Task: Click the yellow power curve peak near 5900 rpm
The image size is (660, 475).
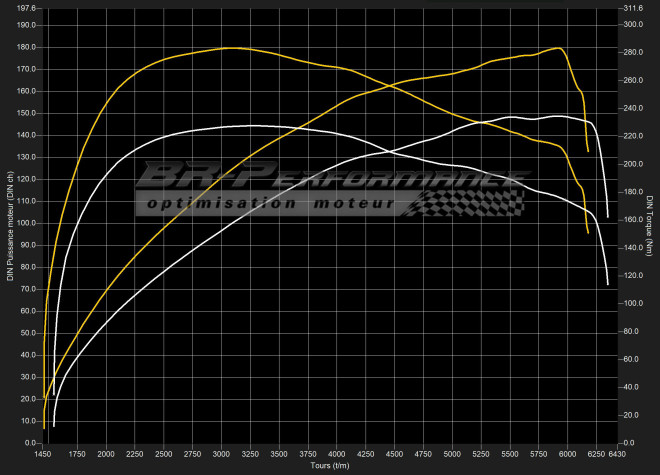Action: coord(558,48)
